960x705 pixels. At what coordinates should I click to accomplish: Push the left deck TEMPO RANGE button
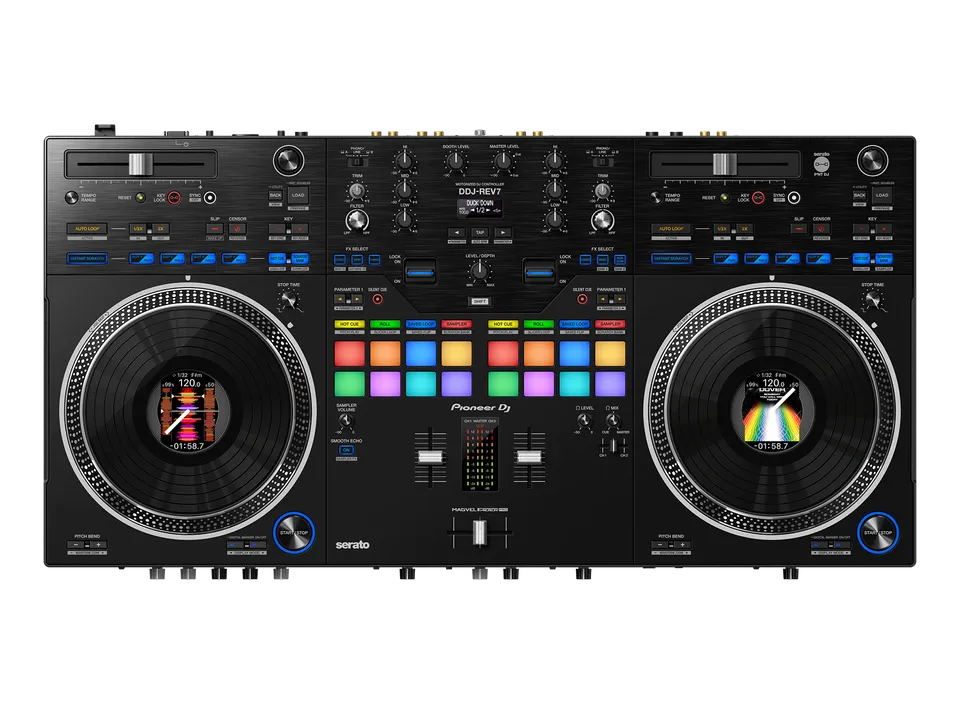coord(72,197)
